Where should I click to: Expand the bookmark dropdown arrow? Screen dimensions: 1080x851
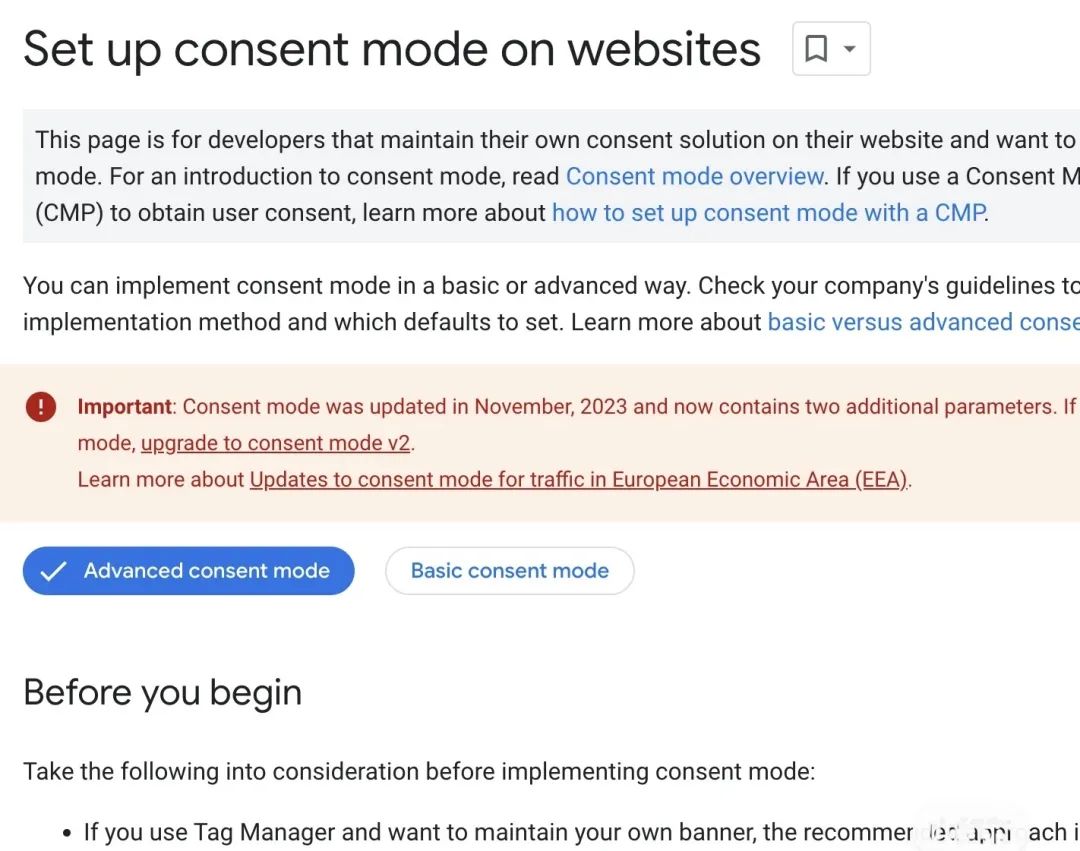849,49
